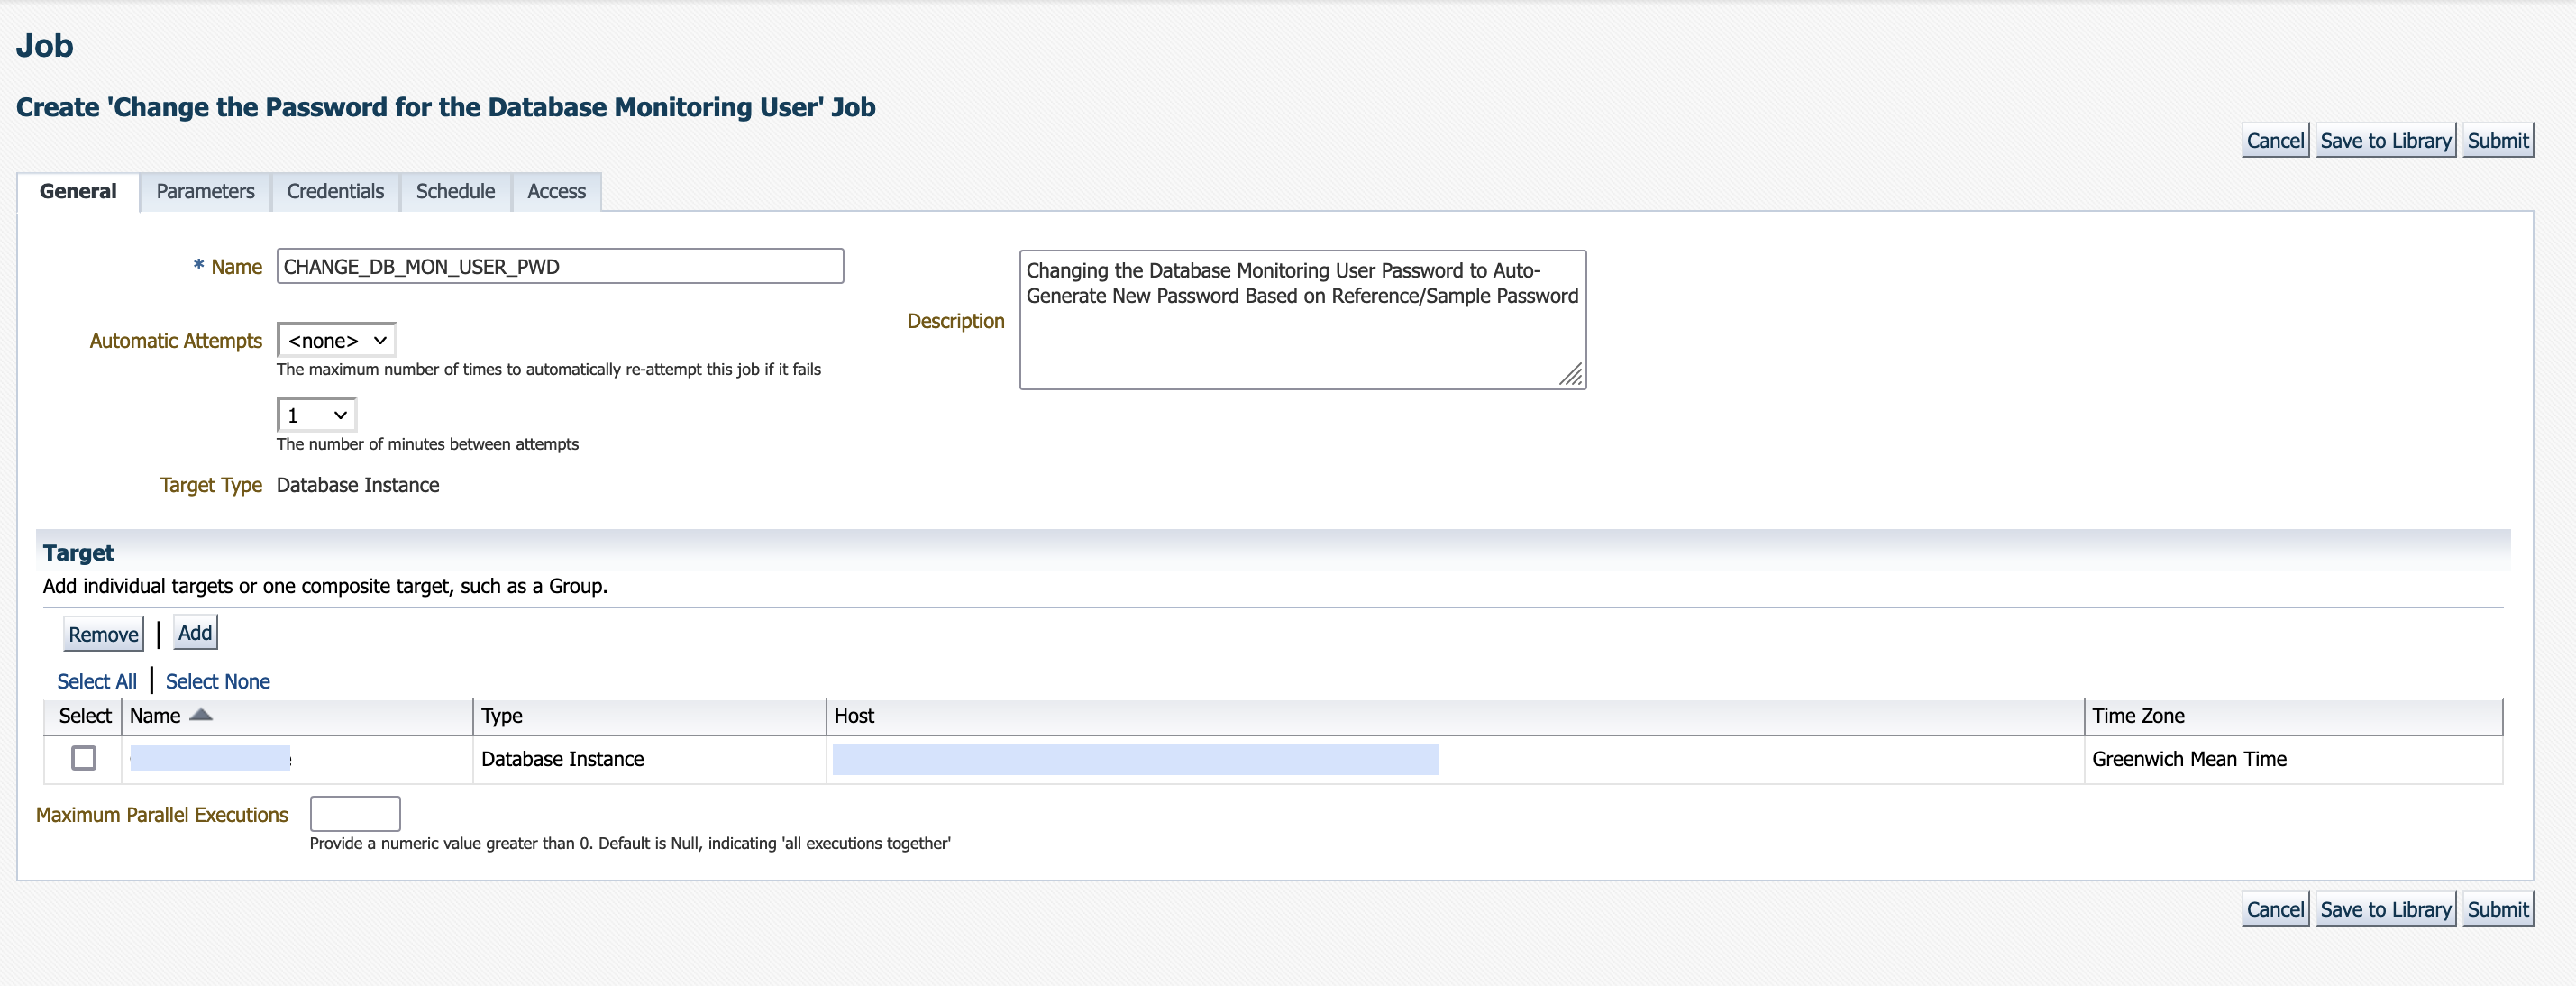Click the Name column sort arrow icon
Viewport: 2576px width, 986px height.
point(201,715)
